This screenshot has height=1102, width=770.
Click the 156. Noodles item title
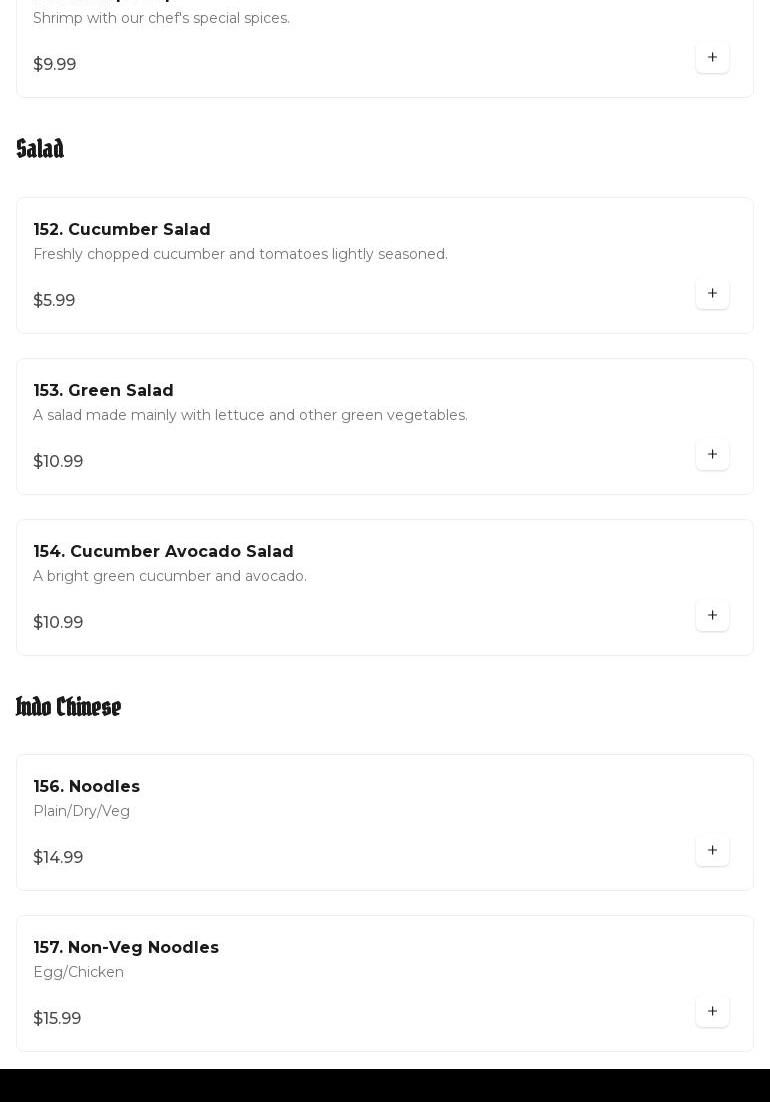(x=86, y=787)
